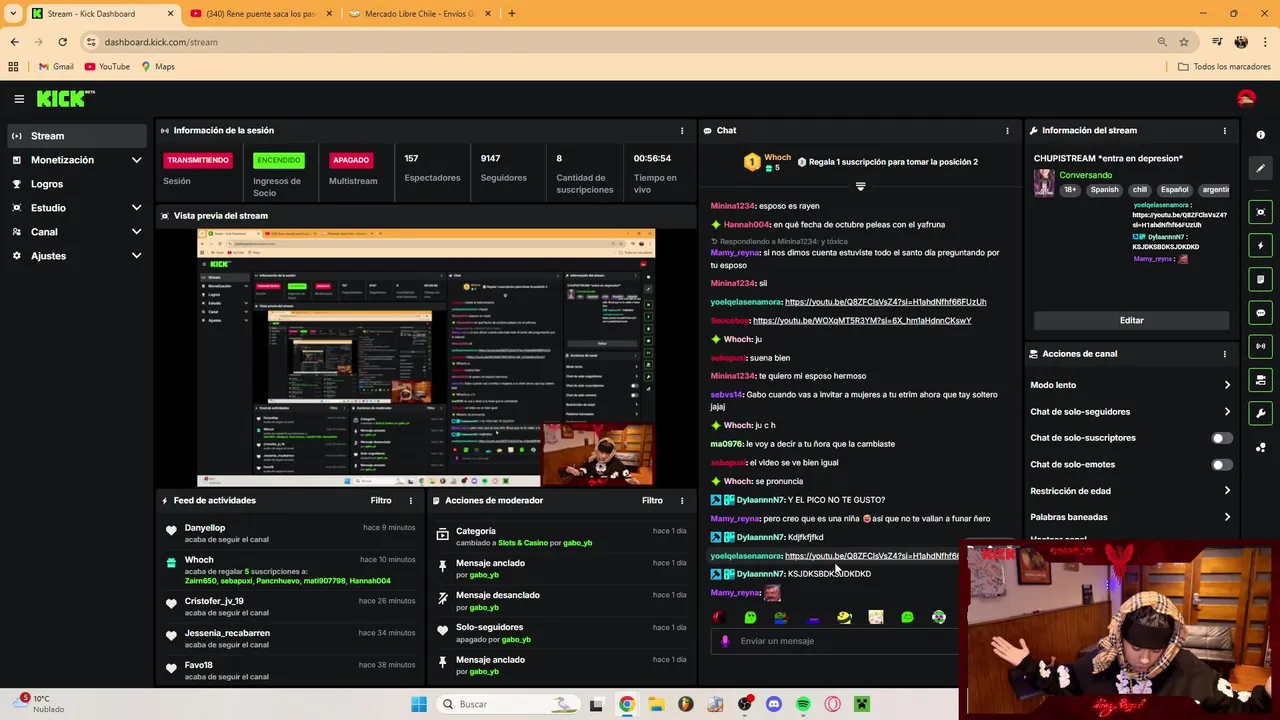Open Todos los marcadores folder
Screen dimensions: 1280x720
1224,67
